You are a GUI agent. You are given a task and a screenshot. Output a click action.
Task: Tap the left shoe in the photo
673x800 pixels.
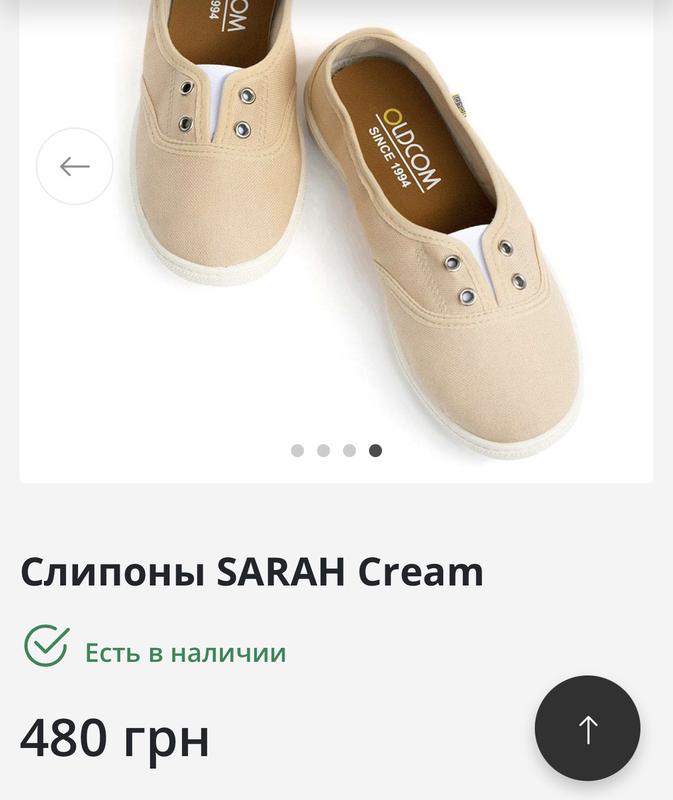[x=218, y=140]
